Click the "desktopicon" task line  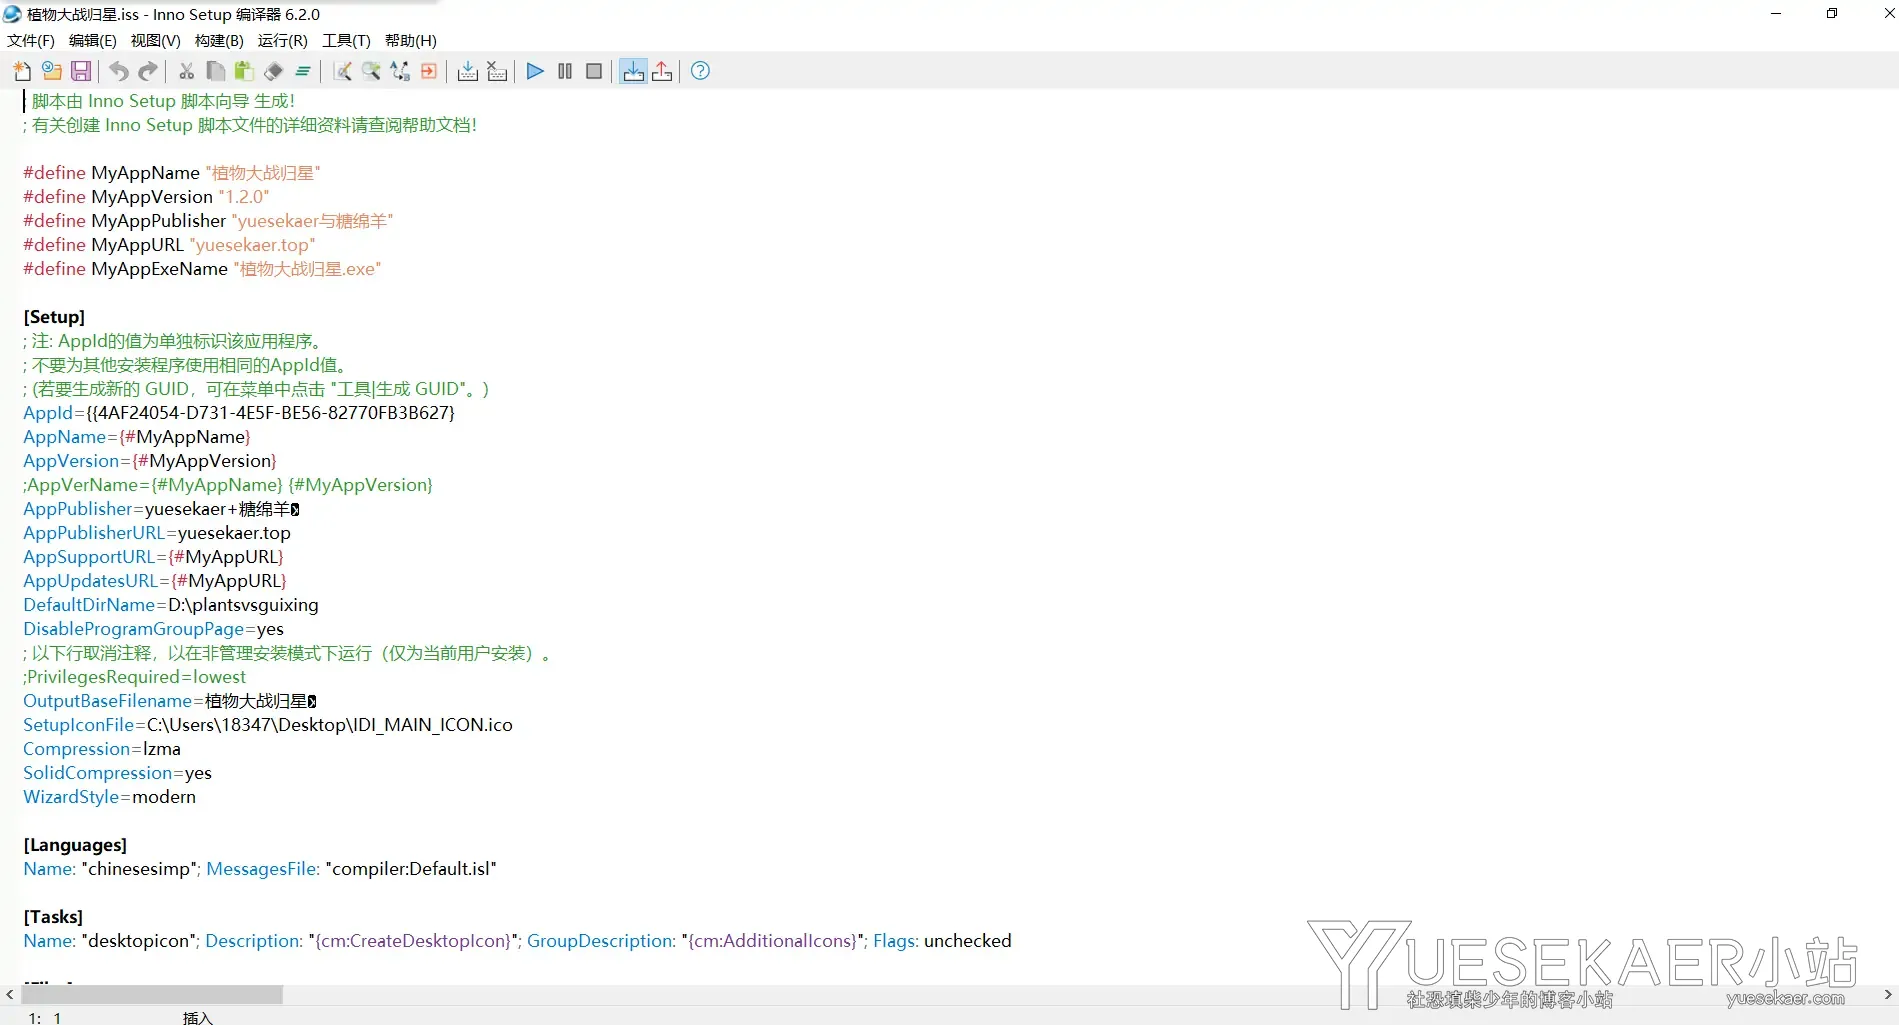[x=518, y=941]
